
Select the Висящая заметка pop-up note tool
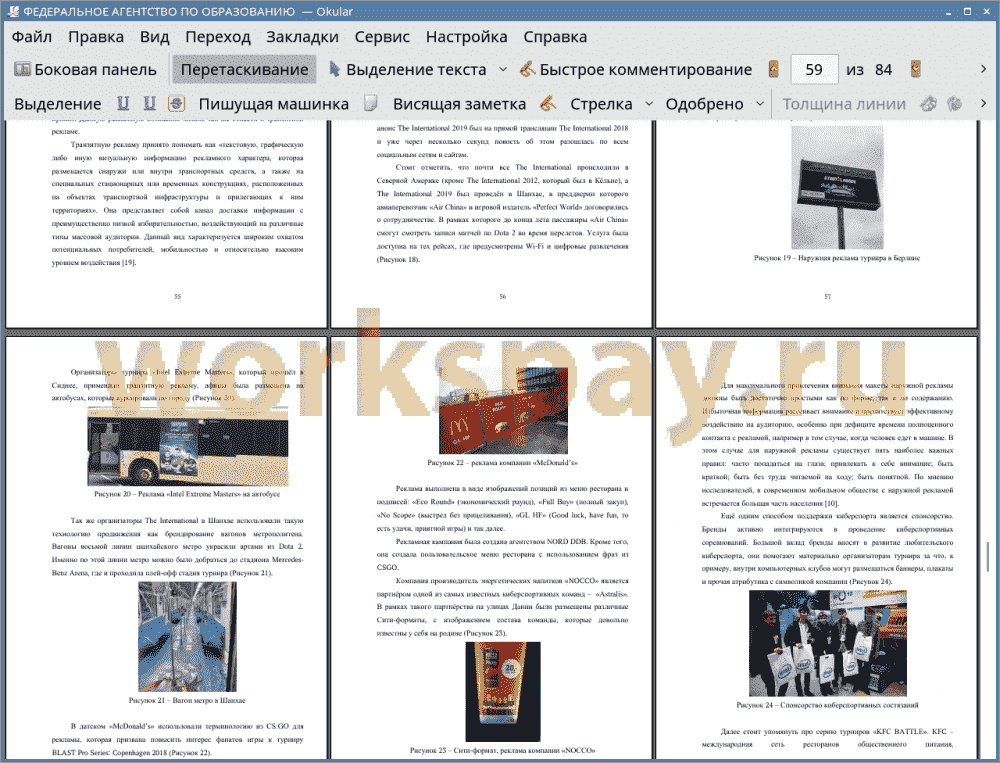tap(459, 104)
